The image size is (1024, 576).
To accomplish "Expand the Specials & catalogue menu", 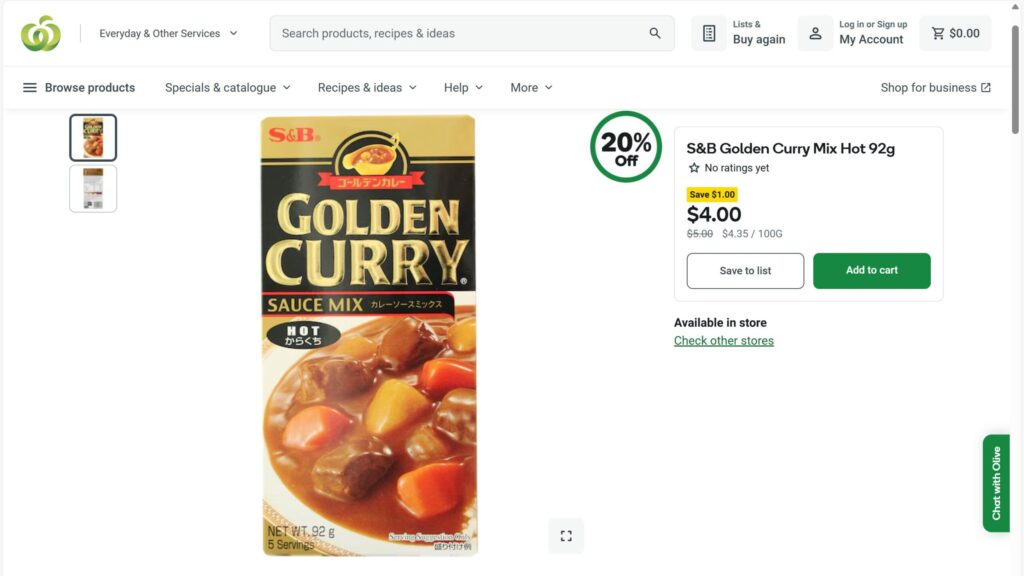I will (x=228, y=88).
